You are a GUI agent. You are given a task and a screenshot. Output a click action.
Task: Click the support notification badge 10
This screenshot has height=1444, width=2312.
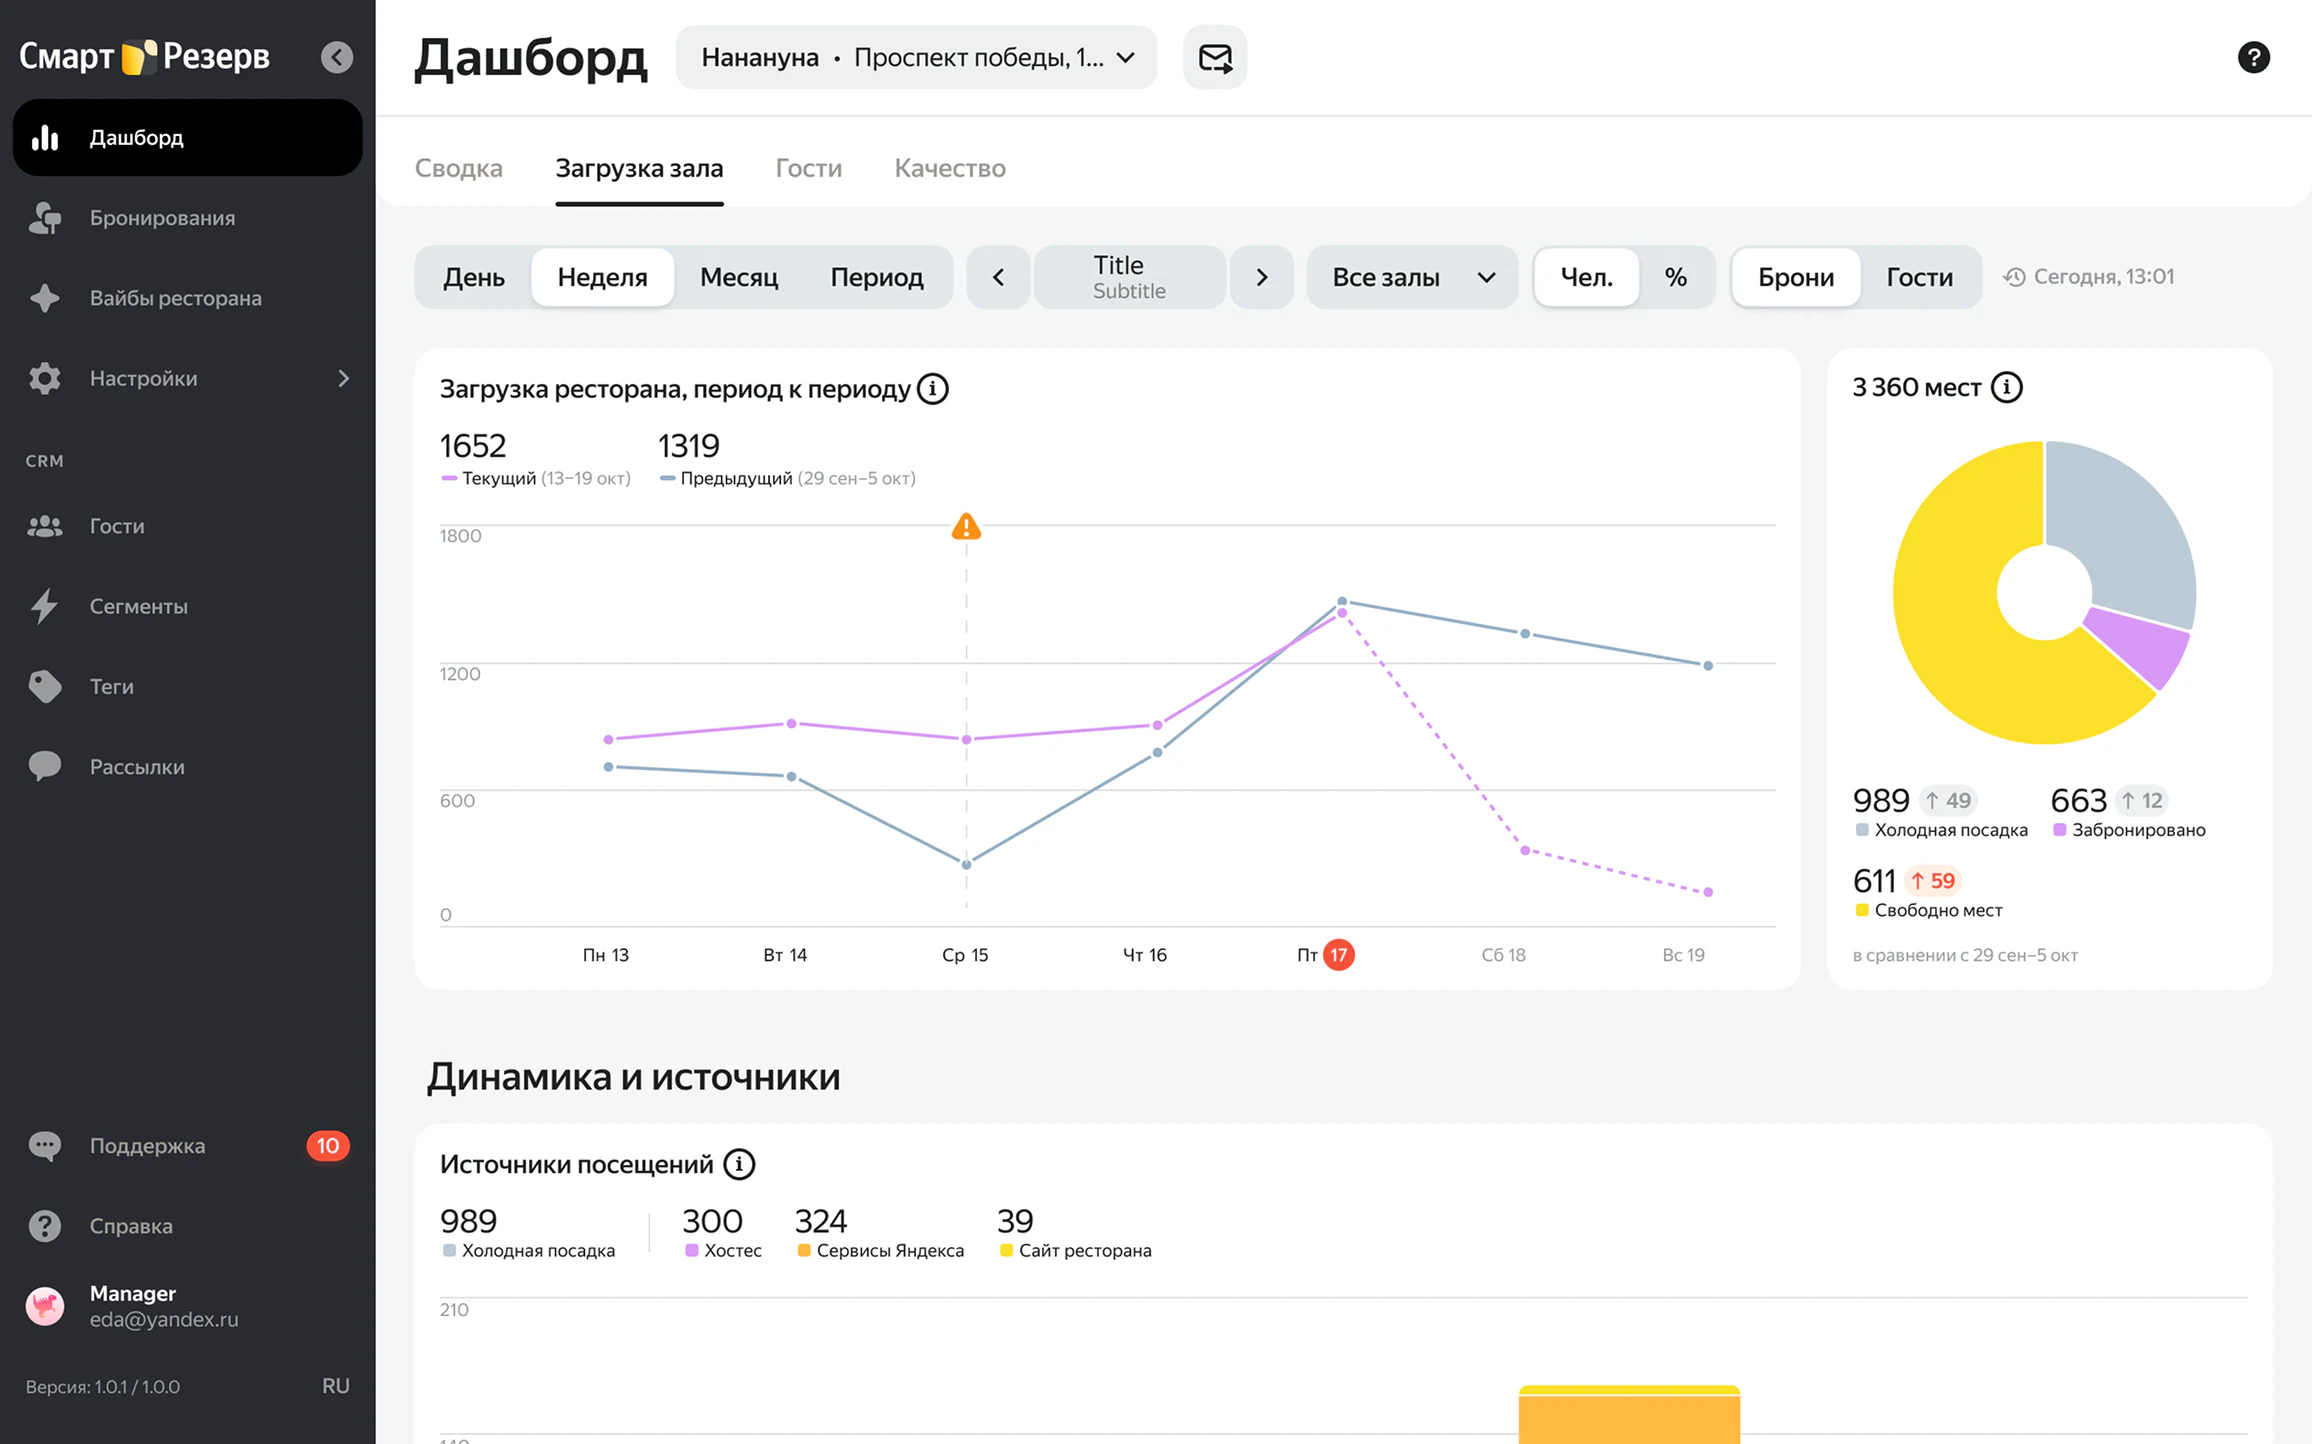(328, 1145)
